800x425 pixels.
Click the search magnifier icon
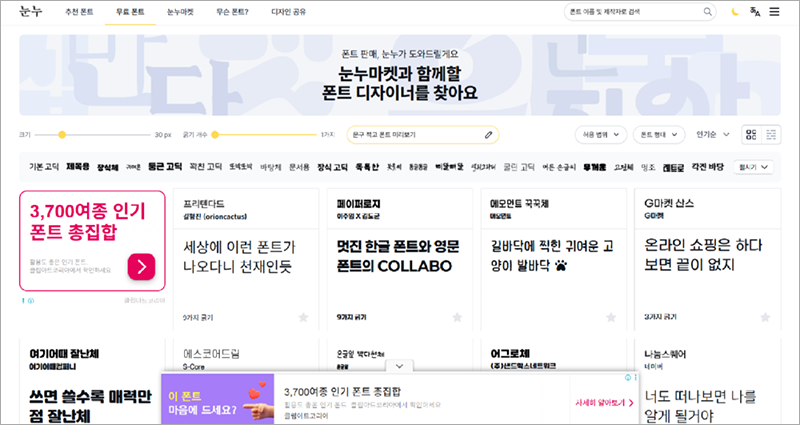[x=708, y=12]
